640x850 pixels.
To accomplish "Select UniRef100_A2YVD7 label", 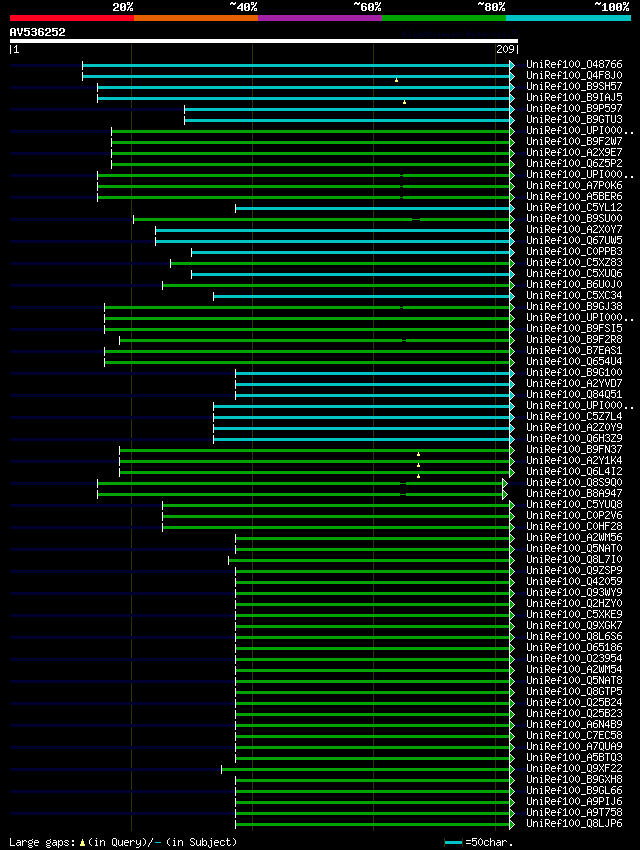I will pos(574,383).
